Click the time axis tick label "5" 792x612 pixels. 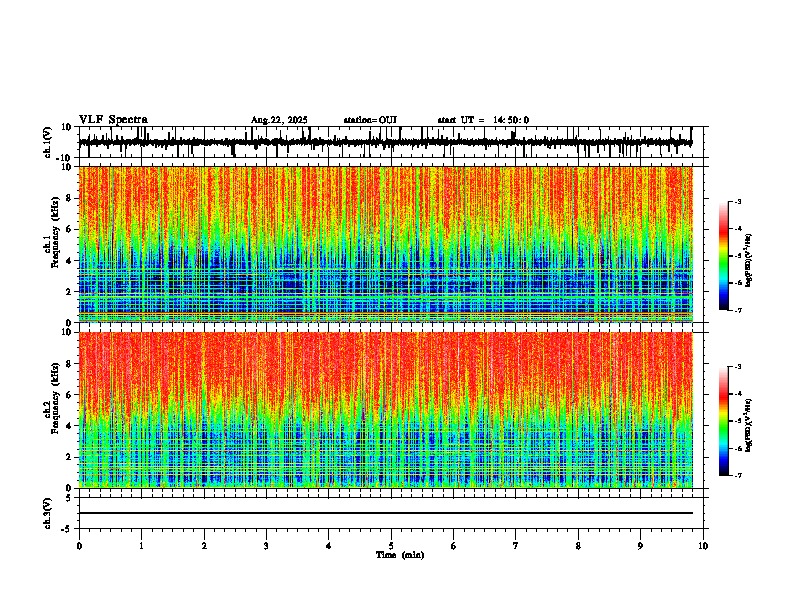point(391,546)
